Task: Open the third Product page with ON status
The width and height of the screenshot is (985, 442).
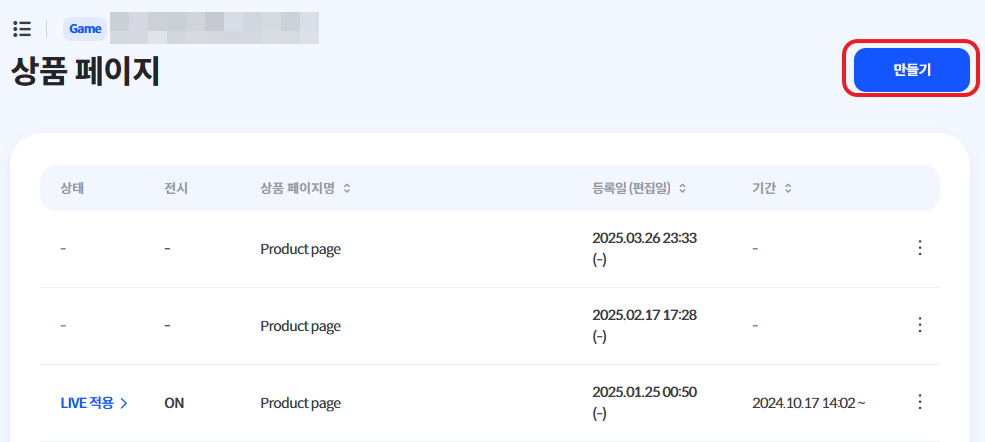Action: point(300,403)
